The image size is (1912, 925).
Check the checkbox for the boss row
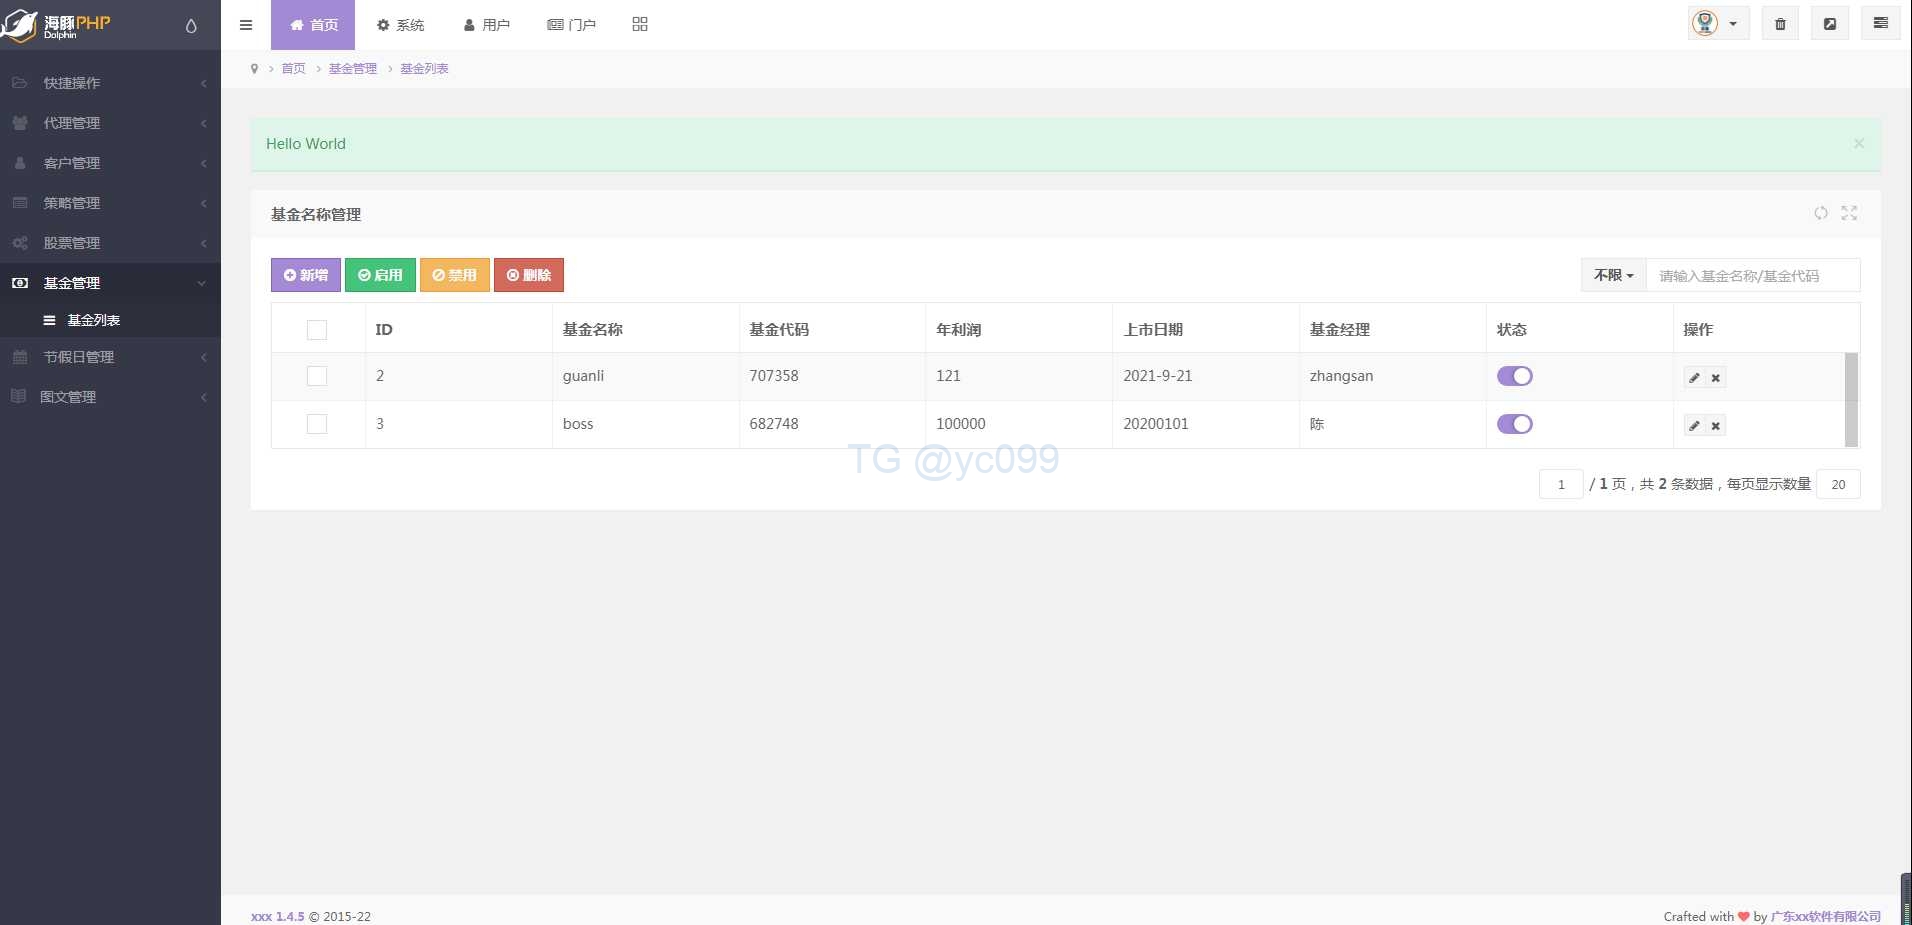[x=317, y=424]
